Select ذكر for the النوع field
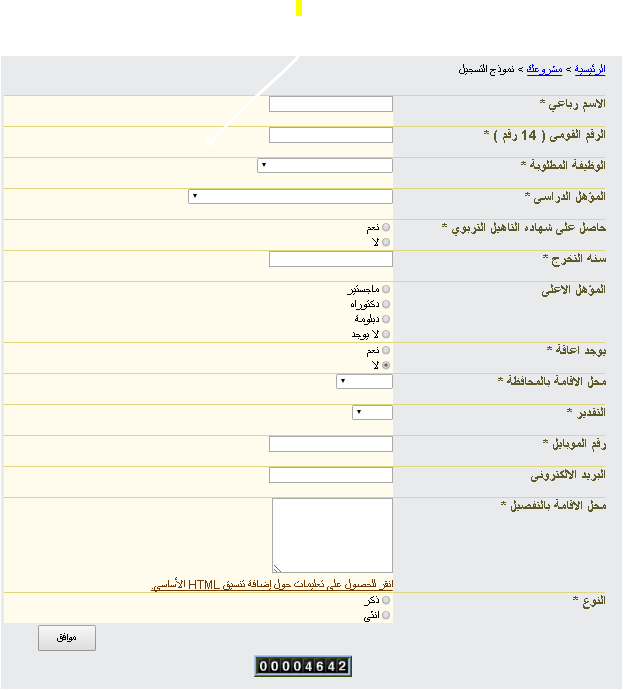The image size is (623, 690). coord(386,601)
